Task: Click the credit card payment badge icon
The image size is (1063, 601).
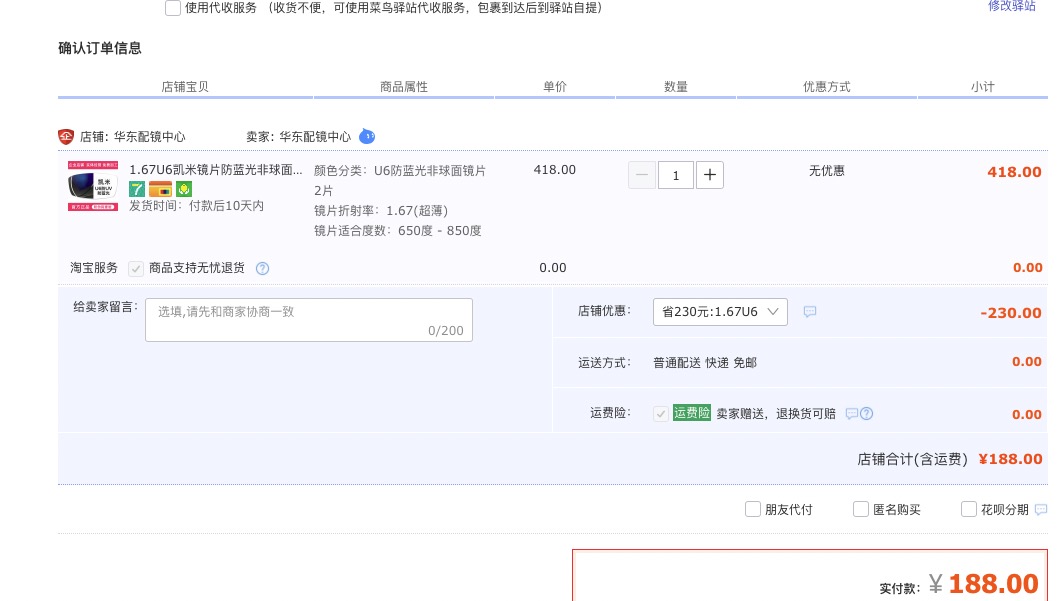Action: [x=160, y=189]
